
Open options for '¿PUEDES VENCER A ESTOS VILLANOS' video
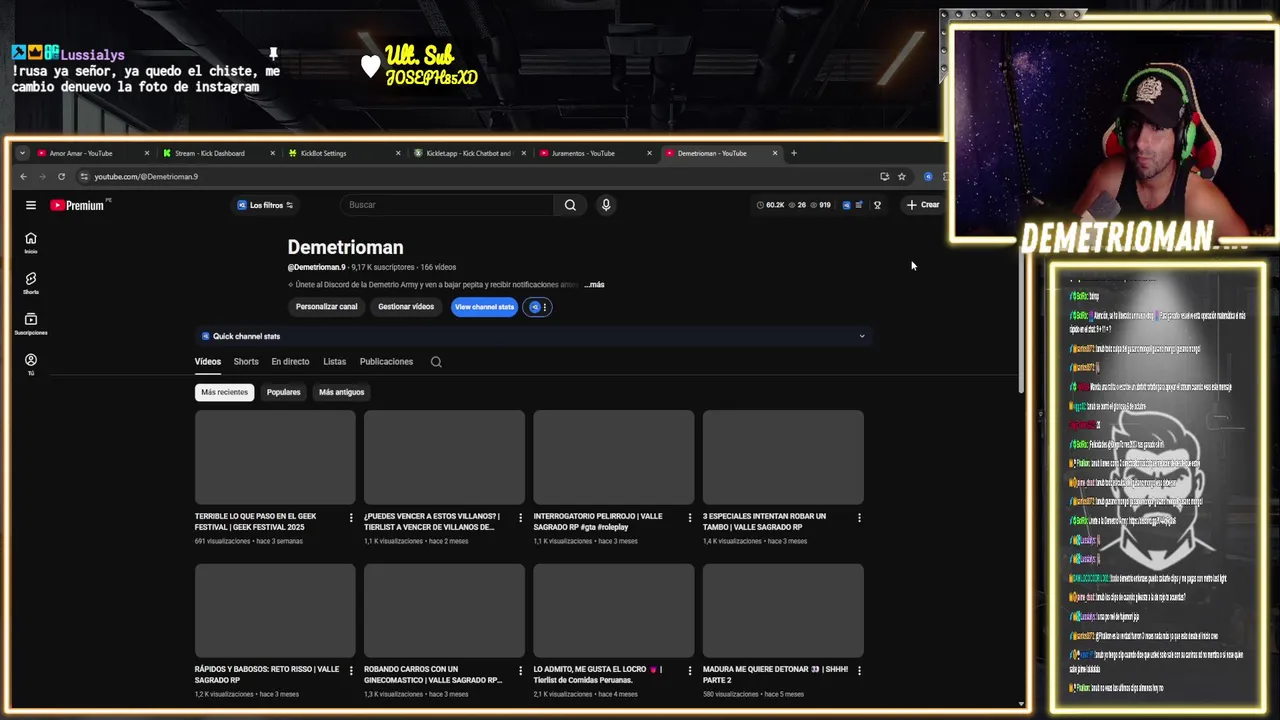pyautogui.click(x=520, y=517)
